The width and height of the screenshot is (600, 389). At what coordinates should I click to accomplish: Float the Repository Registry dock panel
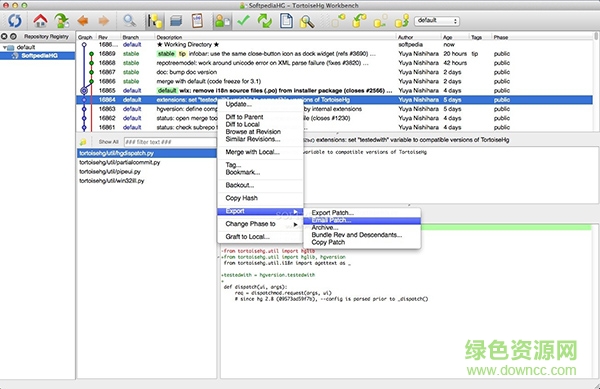[13, 36]
